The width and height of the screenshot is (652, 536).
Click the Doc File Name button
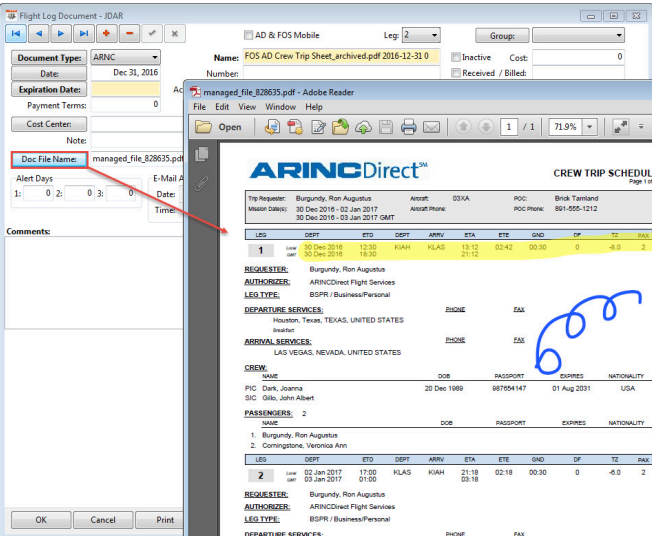[x=49, y=159]
